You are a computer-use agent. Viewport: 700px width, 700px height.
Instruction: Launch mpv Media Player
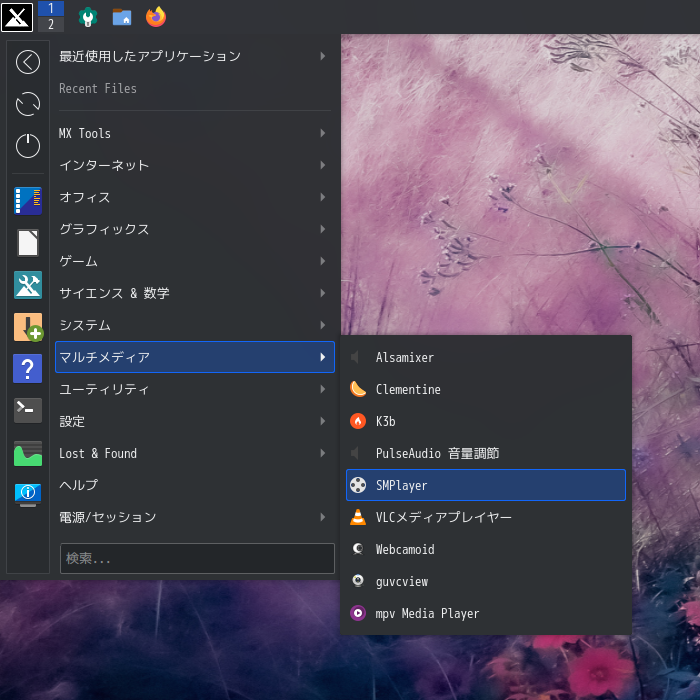(x=486, y=613)
